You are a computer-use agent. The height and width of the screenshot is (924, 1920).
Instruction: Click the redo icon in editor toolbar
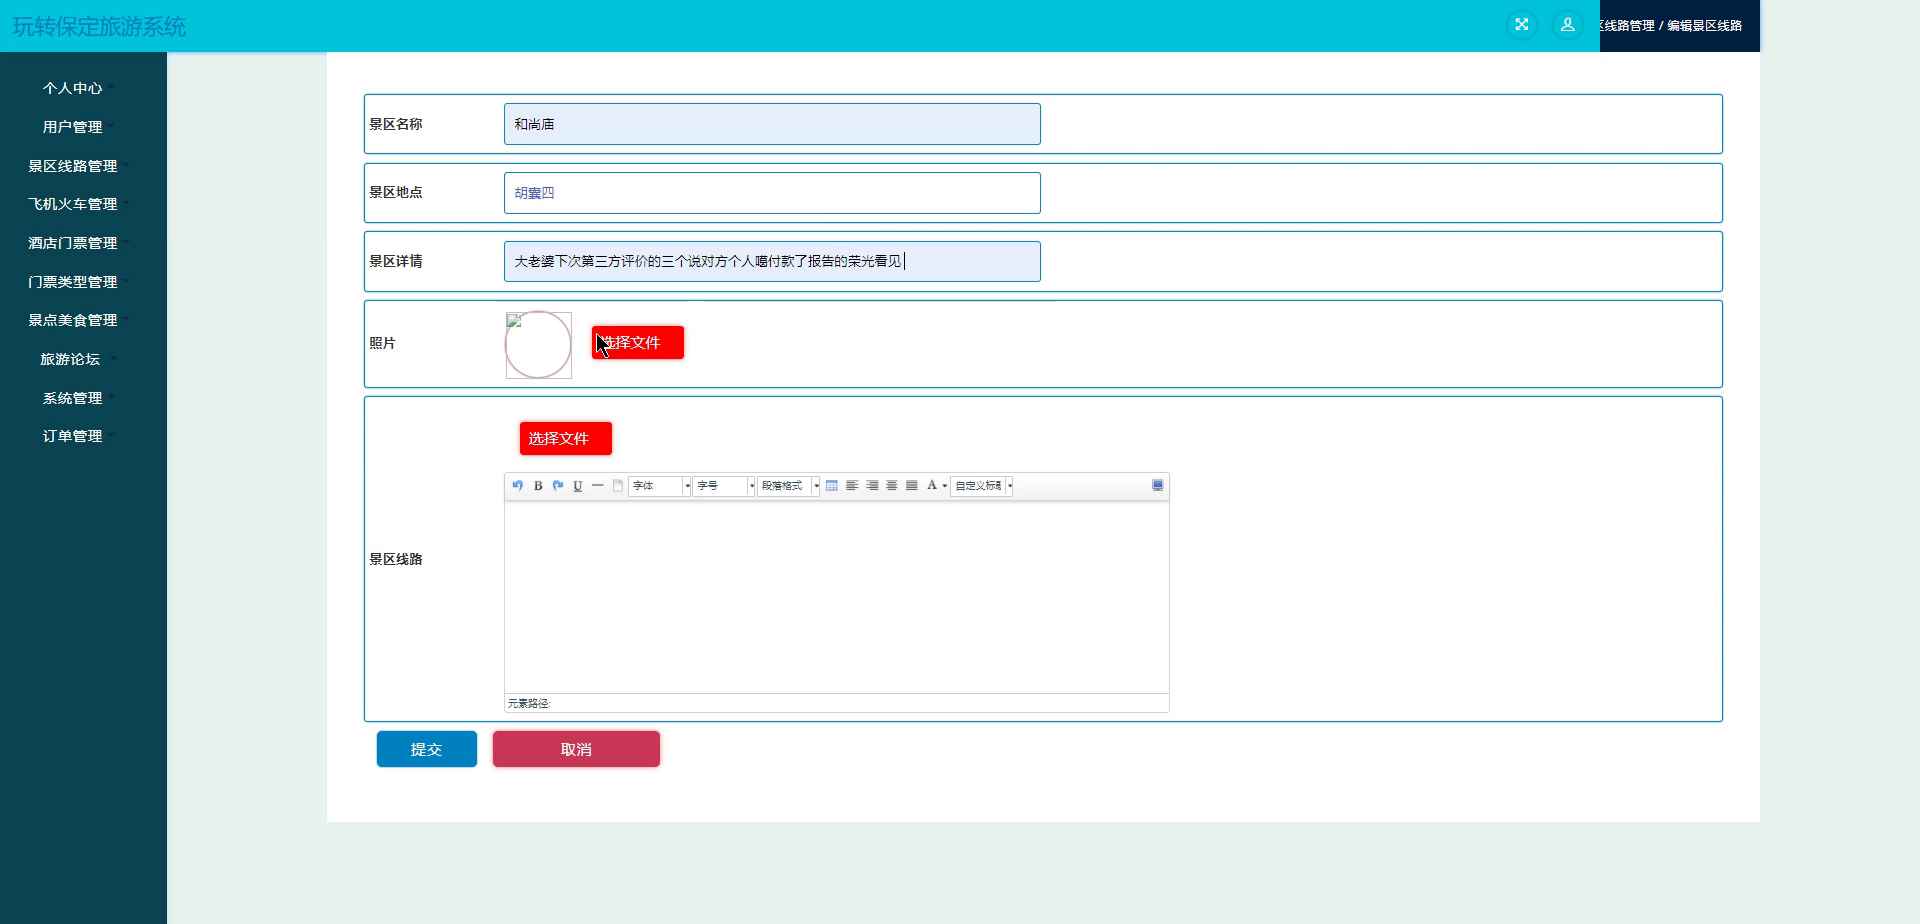click(x=558, y=486)
